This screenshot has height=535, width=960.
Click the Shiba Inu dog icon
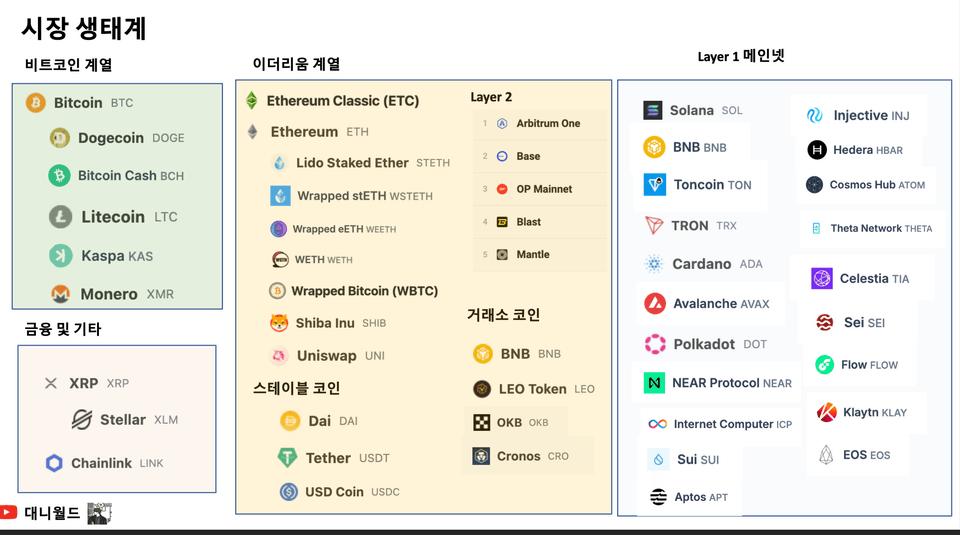(x=279, y=323)
